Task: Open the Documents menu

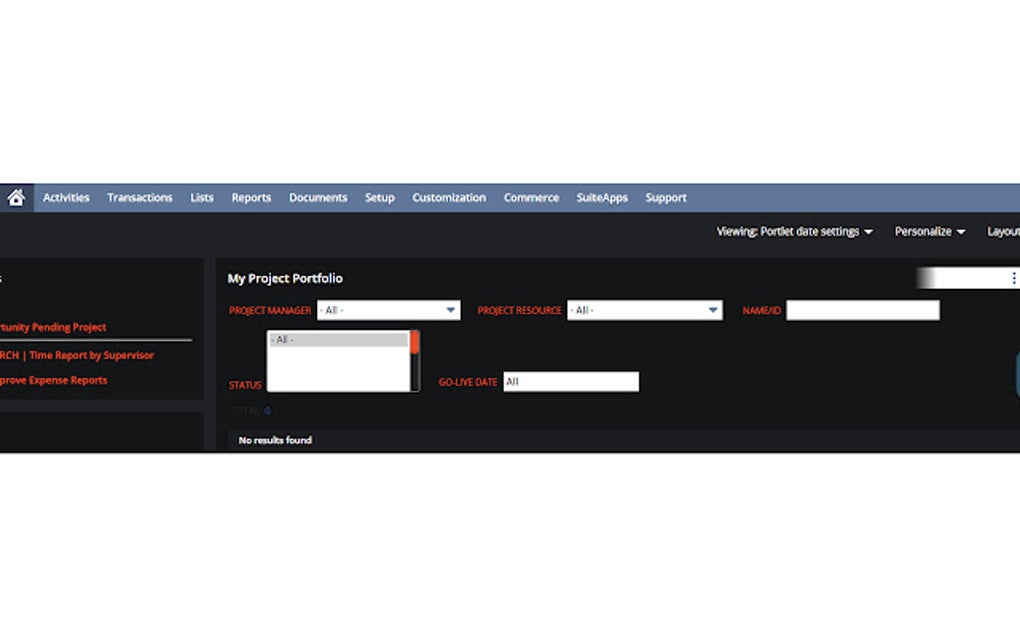Action: pyautogui.click(x=317, y=197)
